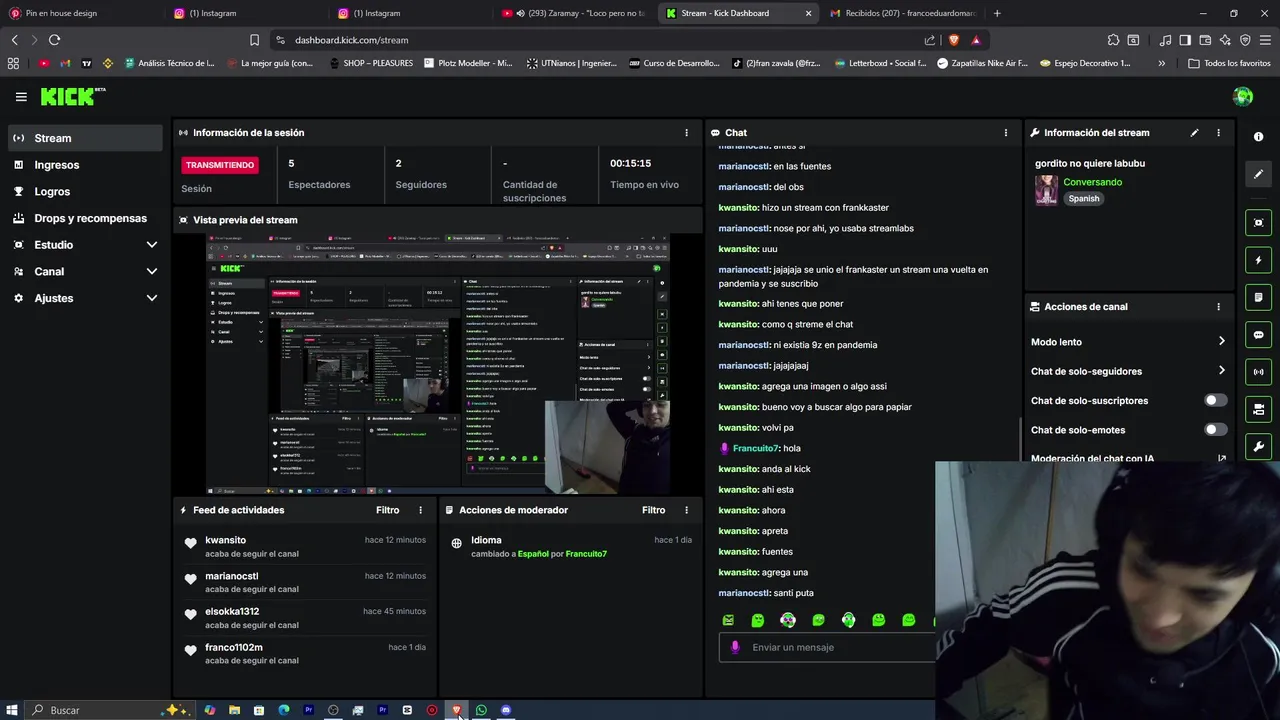This screenshot has height=720, width=1280.
Task: Click Francuito7 link in moderator actions
Action: 586,554
